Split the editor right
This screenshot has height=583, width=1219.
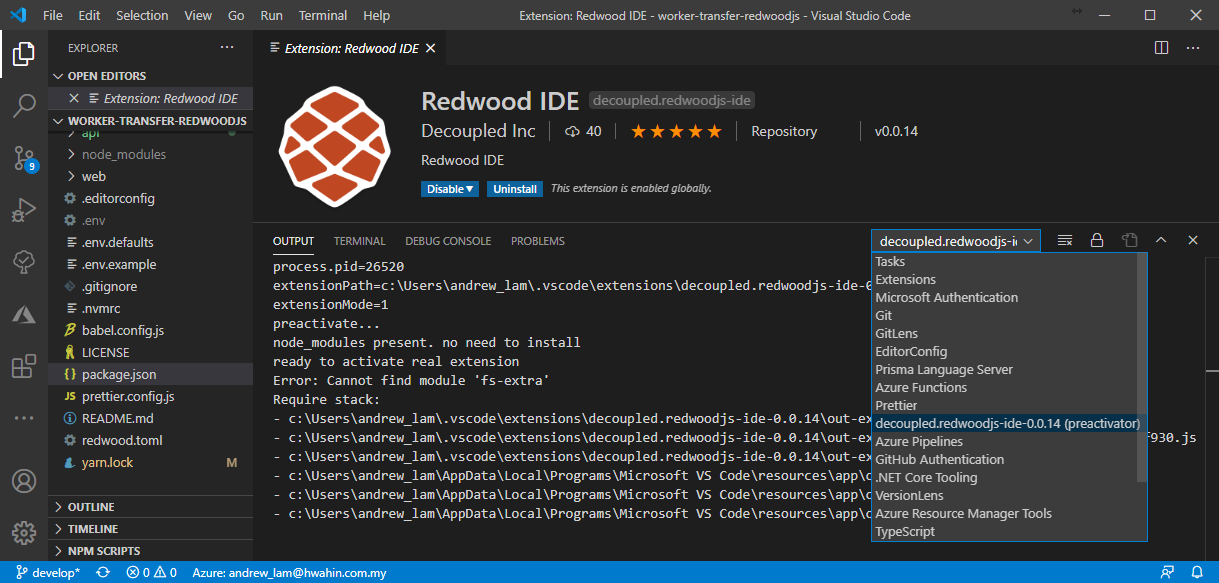coord(1161,48)
